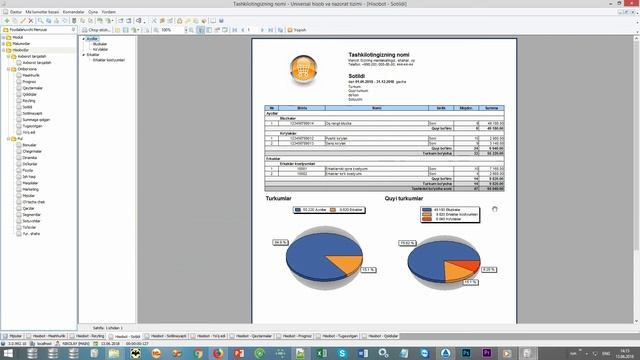This screenshot has height=360, width=640.
Task: Collapse Ayollar node in report outline
Action: (x=84, y=39)
